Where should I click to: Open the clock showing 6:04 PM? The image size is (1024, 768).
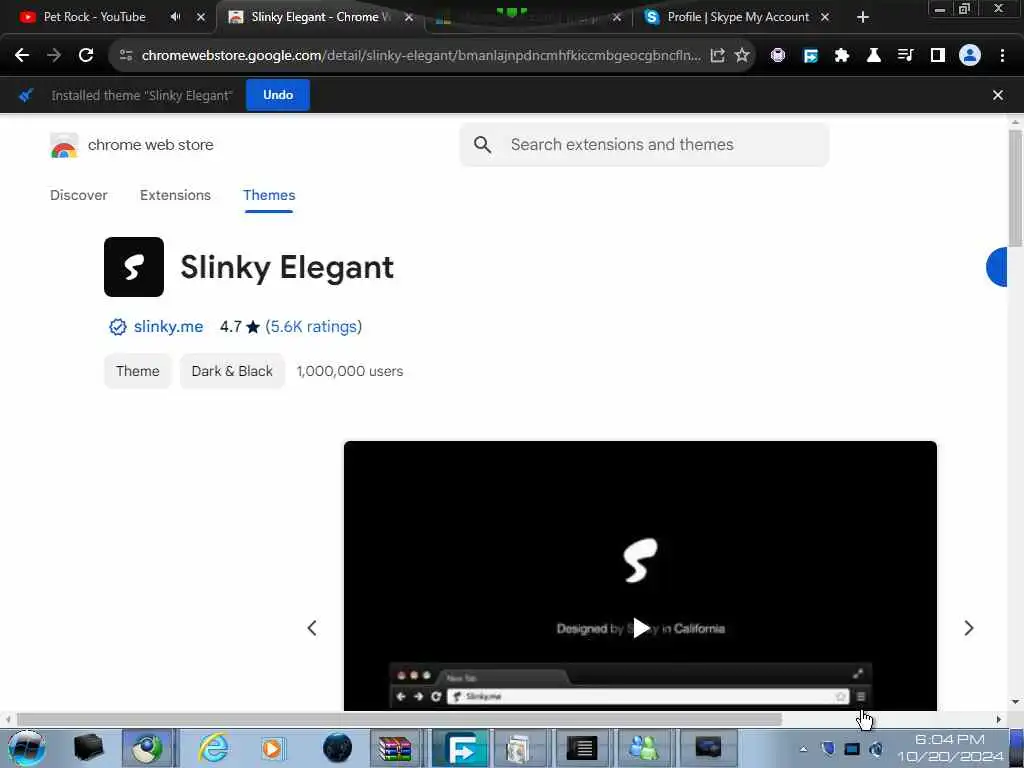(x=950, y=748)
